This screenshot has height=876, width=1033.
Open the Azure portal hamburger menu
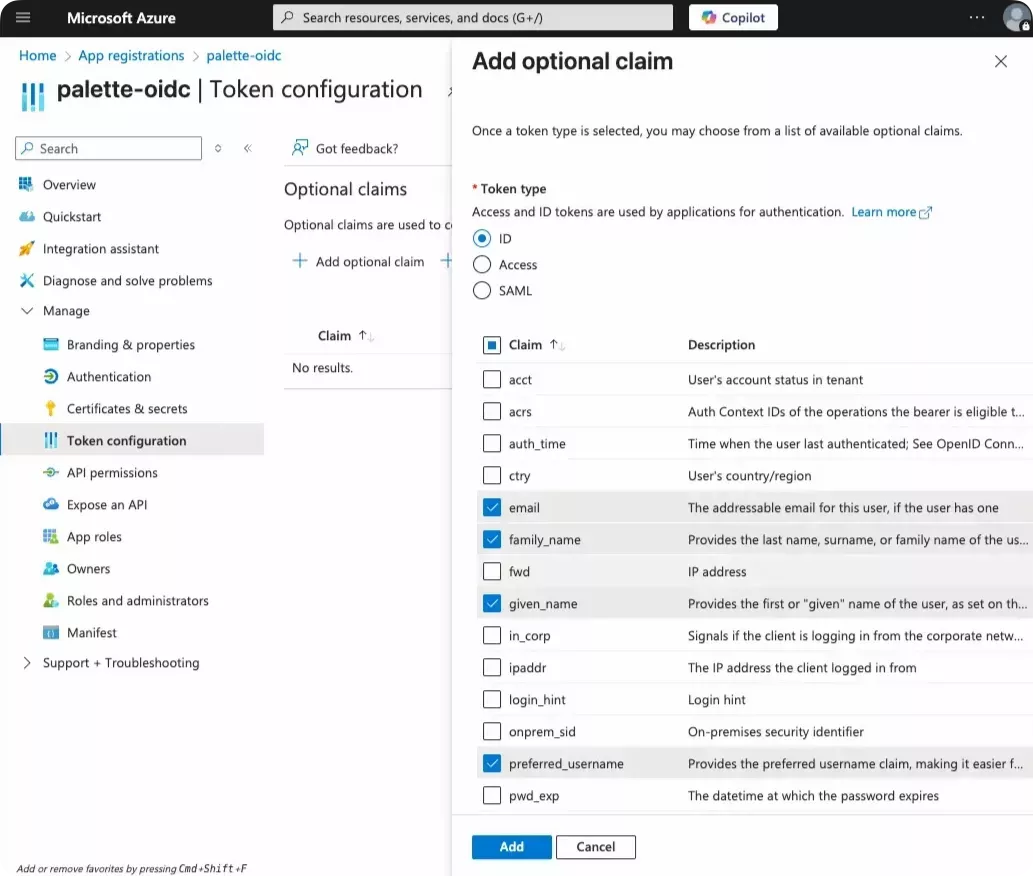click(x=23, y=17)
